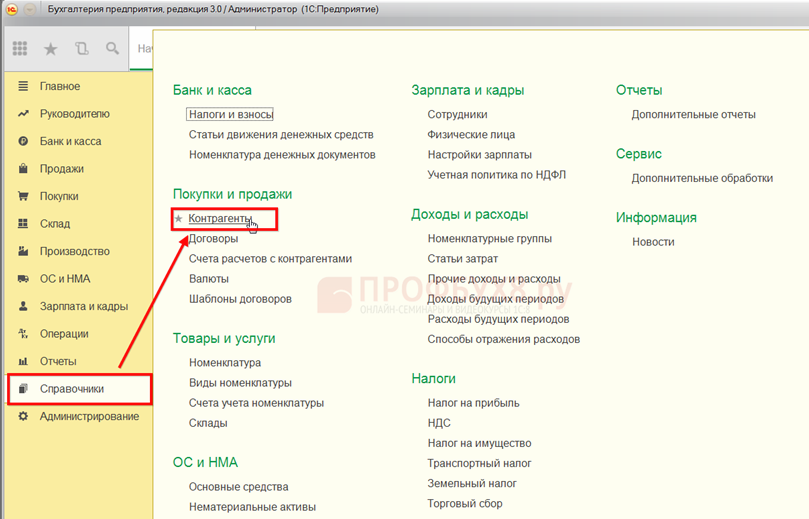Open the sections menu grid icon
The height and width of the screenshot is (519, 809).
click(20, 48)
